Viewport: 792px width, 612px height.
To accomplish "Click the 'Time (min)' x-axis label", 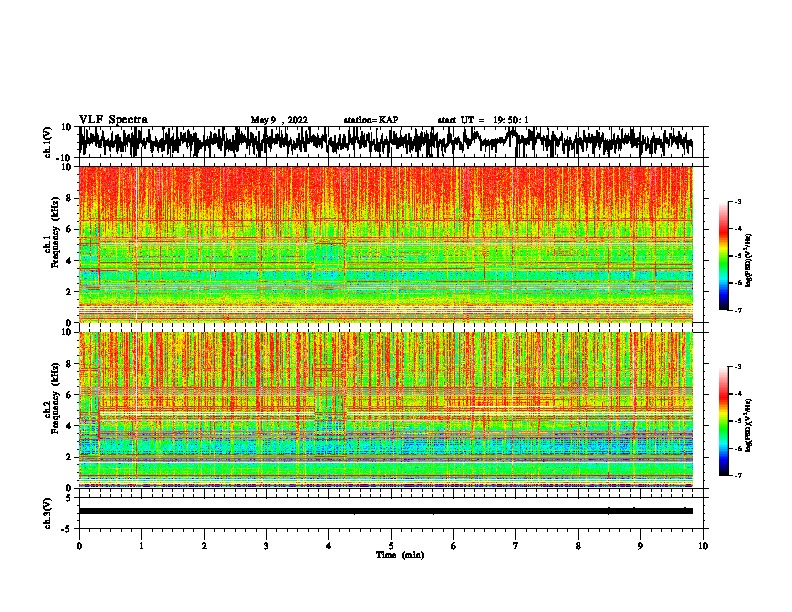I will [400, 555].
